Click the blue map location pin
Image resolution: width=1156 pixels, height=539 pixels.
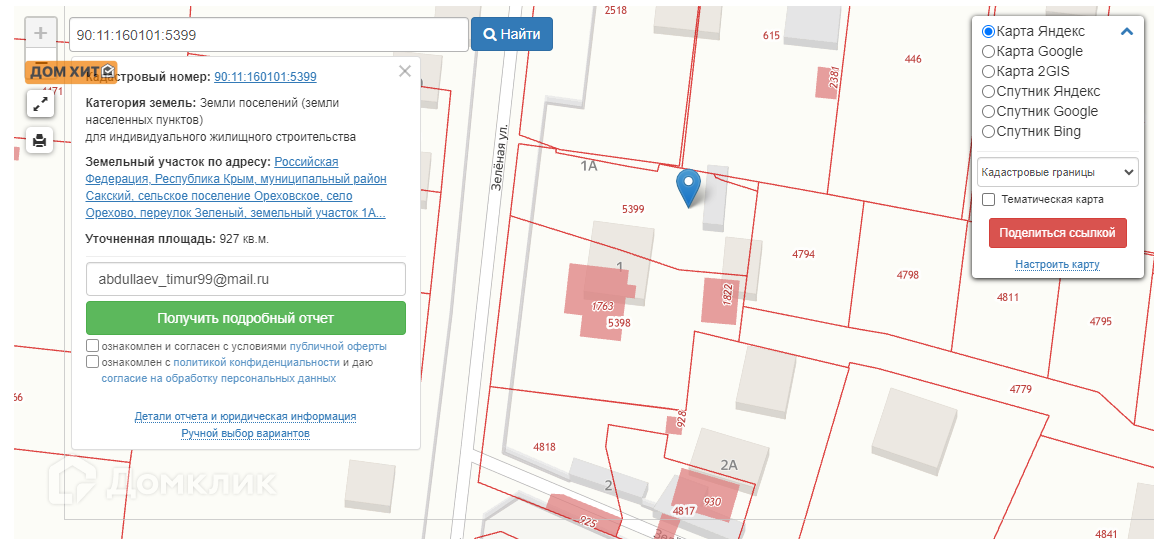[688, 187]
